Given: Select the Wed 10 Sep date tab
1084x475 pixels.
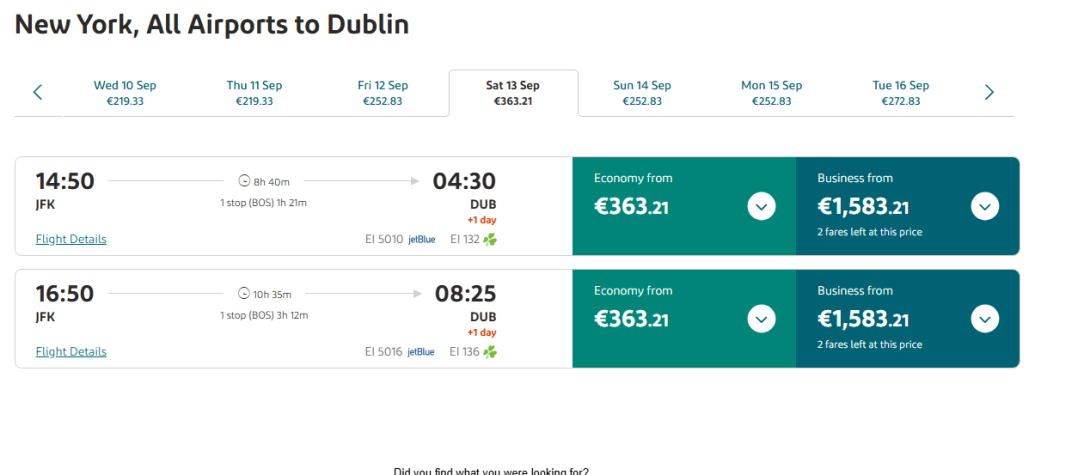Looking at the screenshot, I should pos(125,93).
